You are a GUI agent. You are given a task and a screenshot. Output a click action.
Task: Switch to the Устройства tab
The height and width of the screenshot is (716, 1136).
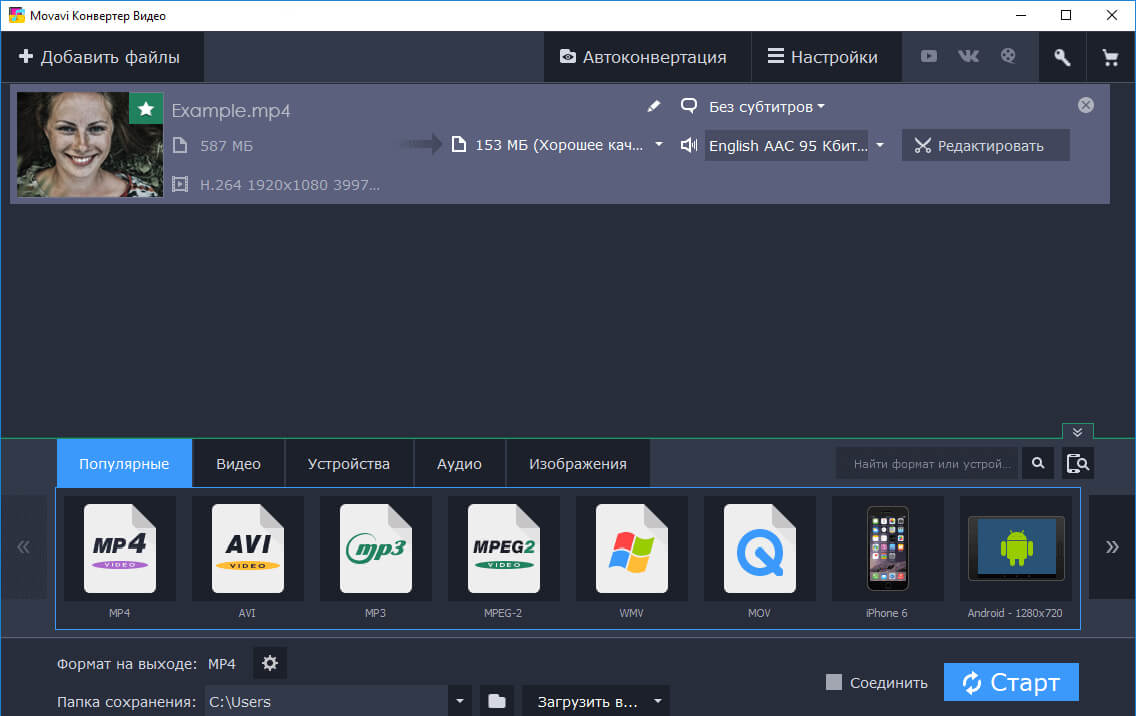click(348, 464)
